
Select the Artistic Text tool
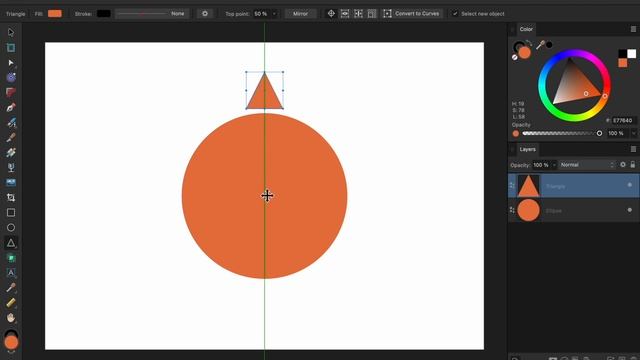tap(11, 273)
